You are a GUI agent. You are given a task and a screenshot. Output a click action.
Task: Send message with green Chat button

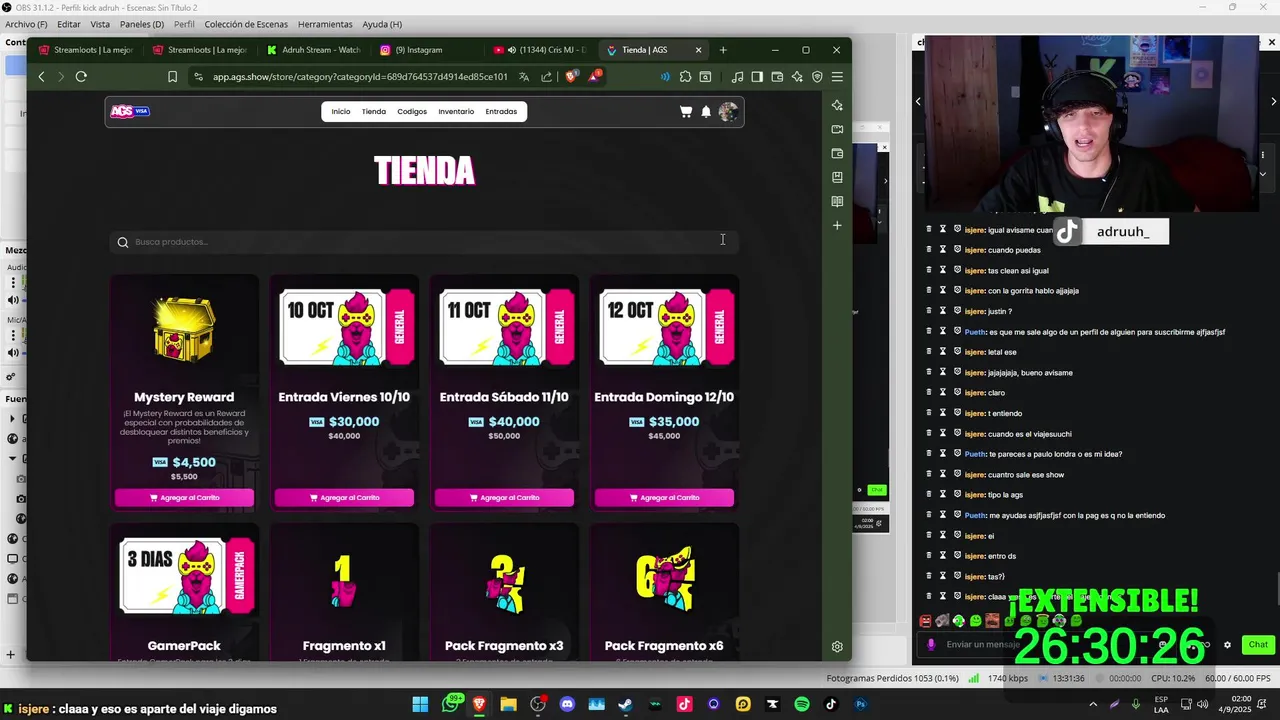1258,645
